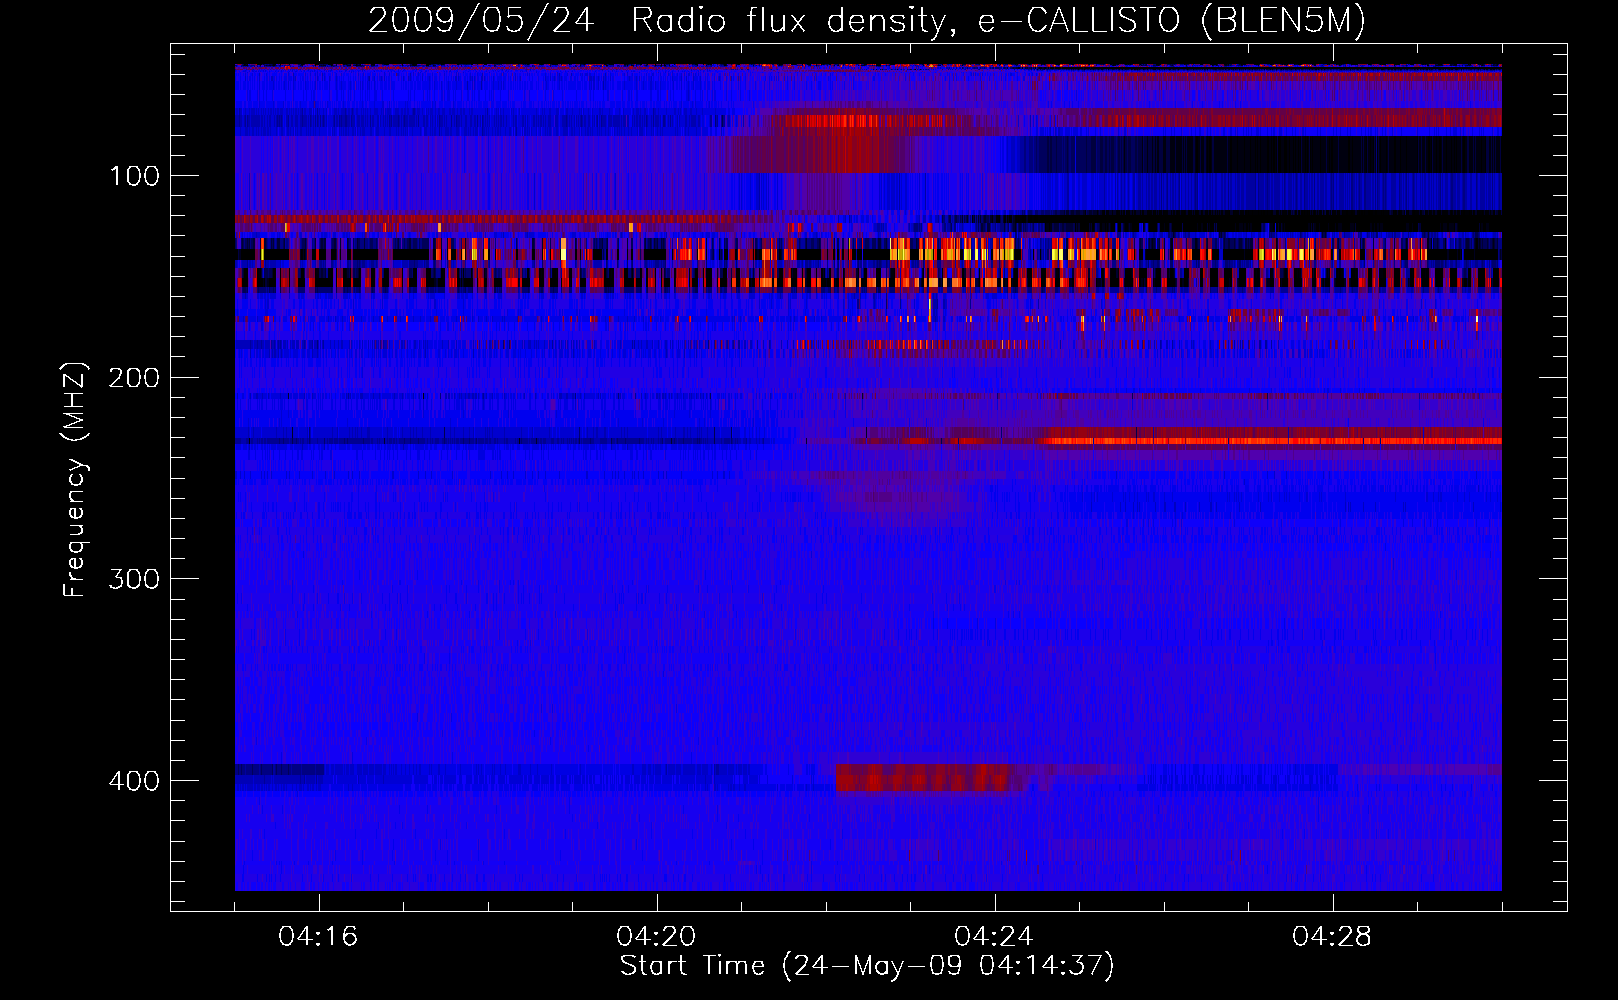Click the 04:28 time tick label

click(x=1332, y=937)
